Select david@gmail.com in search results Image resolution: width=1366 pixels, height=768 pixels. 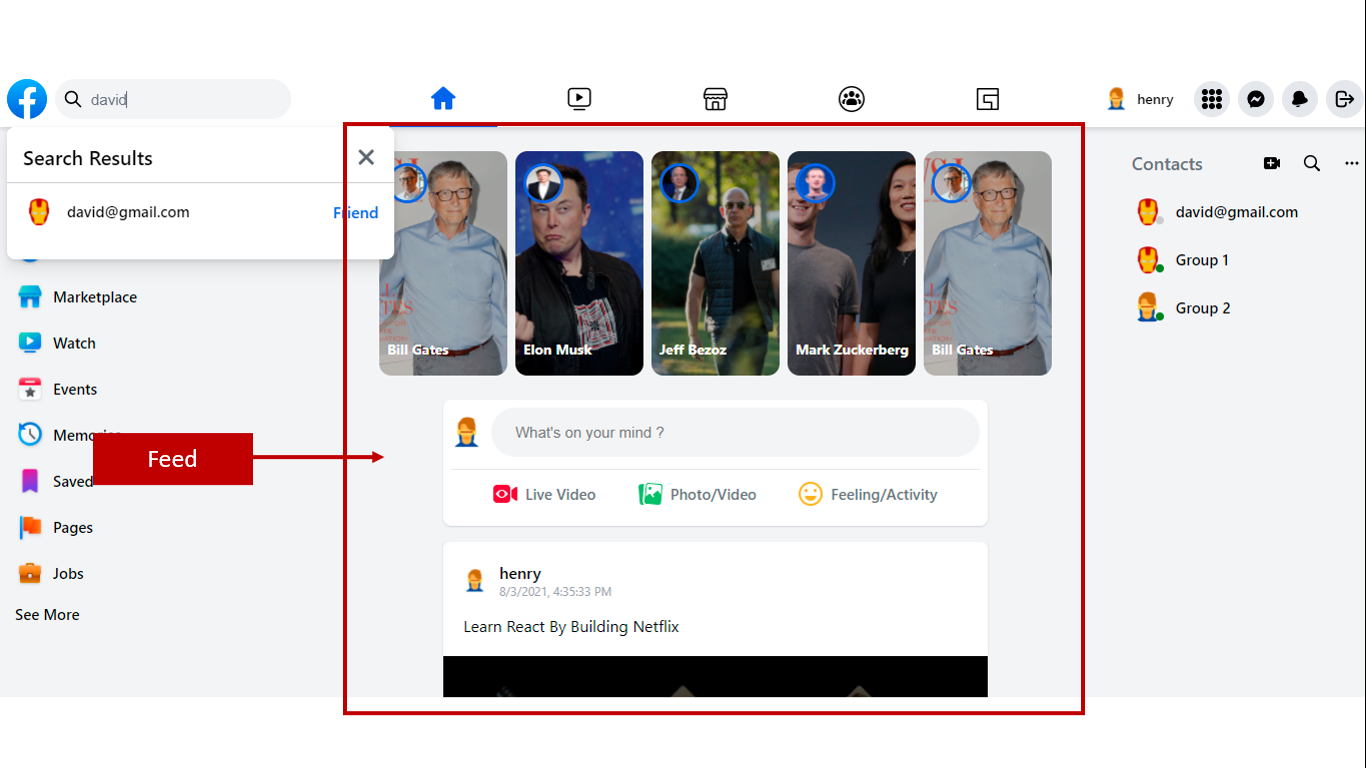click(128, 212)
